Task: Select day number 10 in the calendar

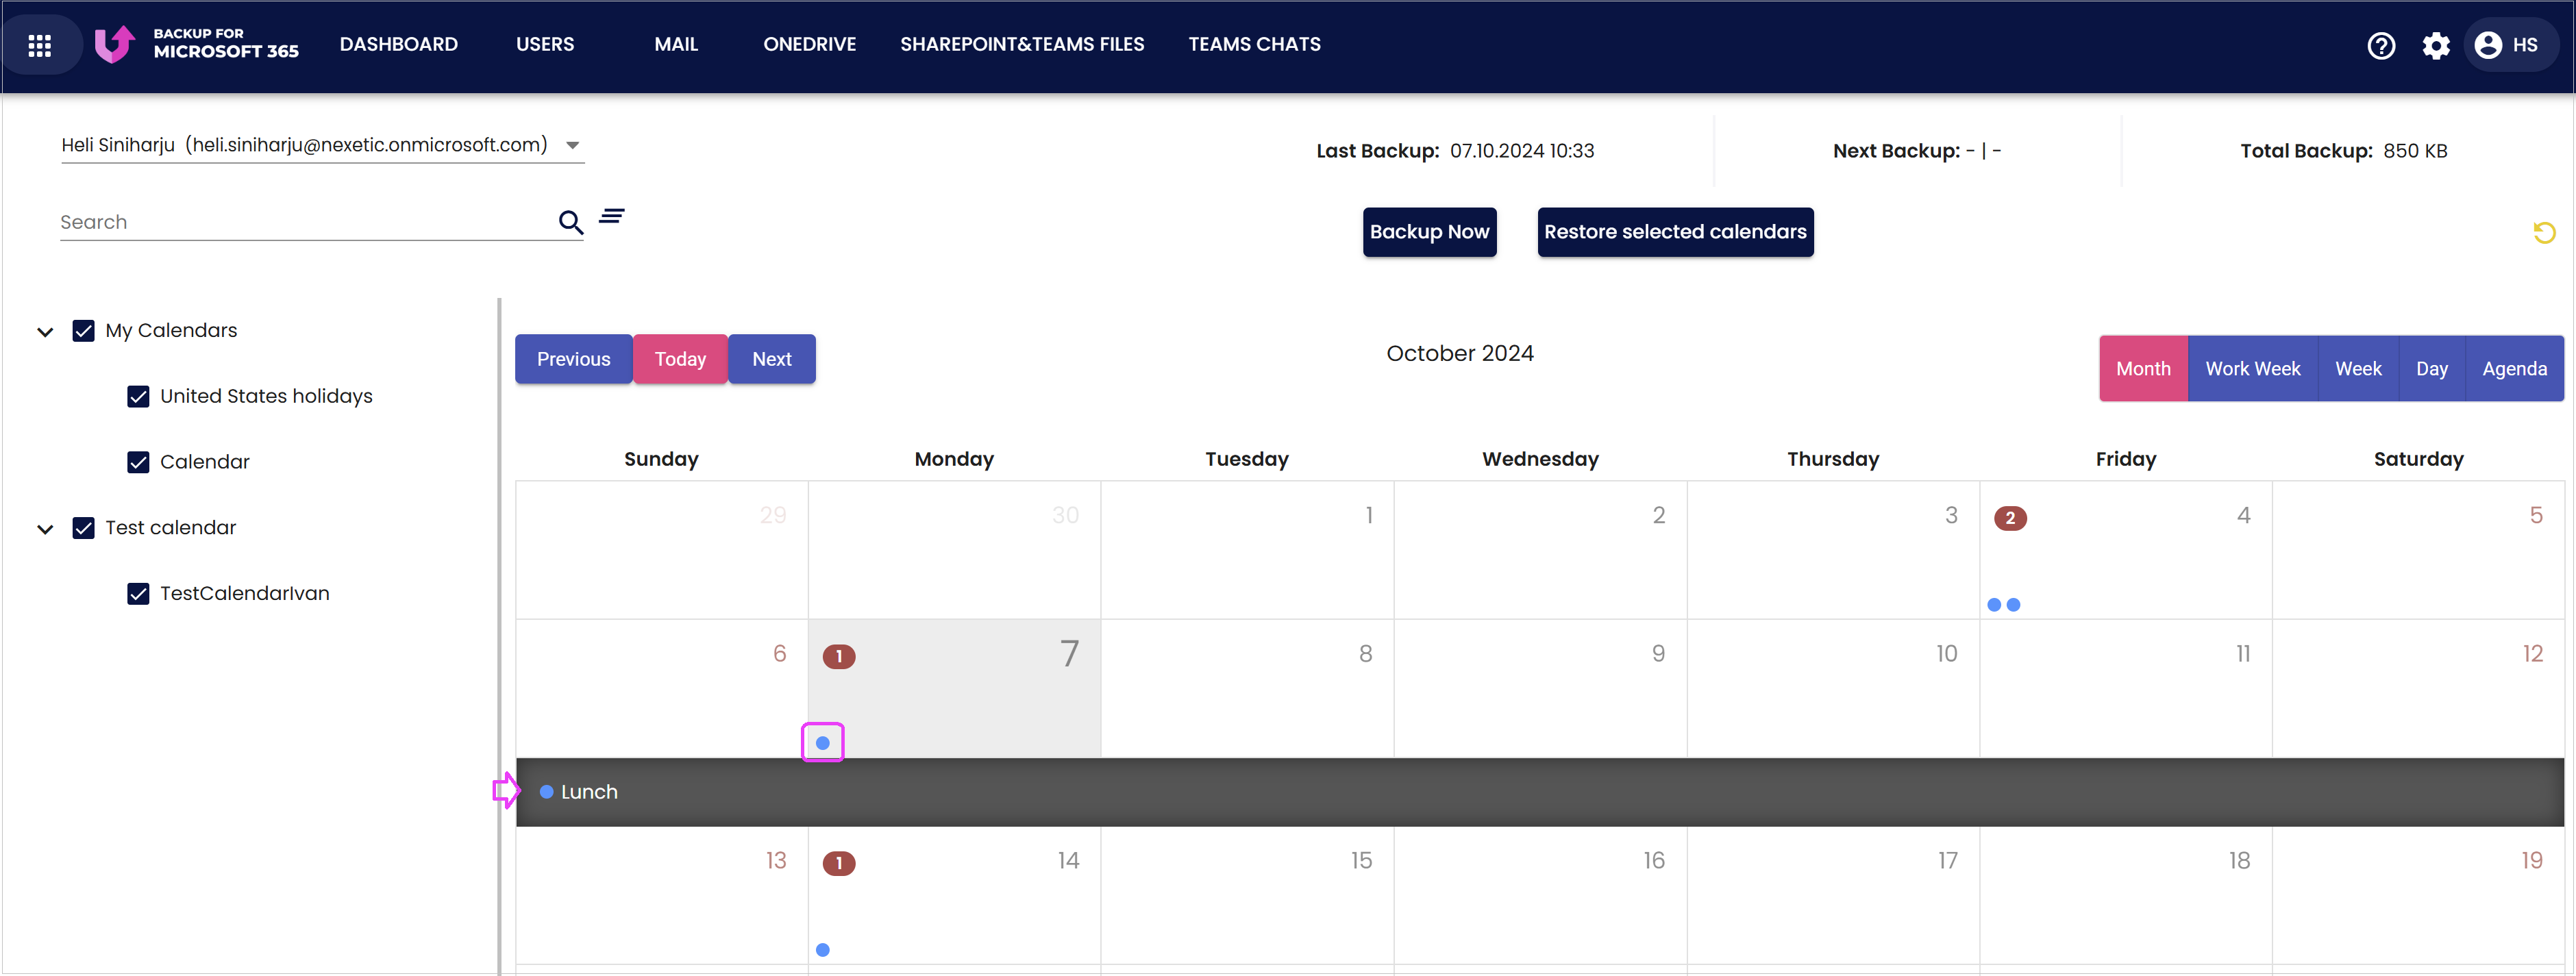Action: click(1946, 653)
